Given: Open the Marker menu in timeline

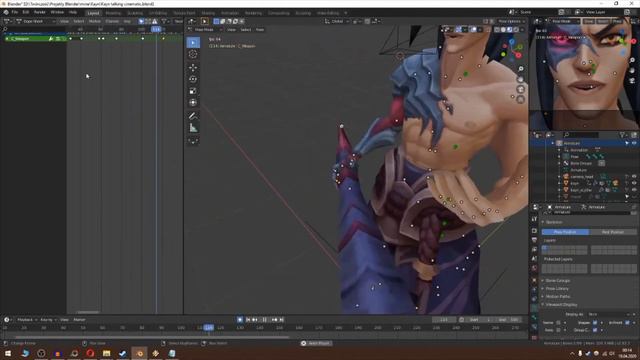Looking at the screenshot, I should [x=79, y=320].
